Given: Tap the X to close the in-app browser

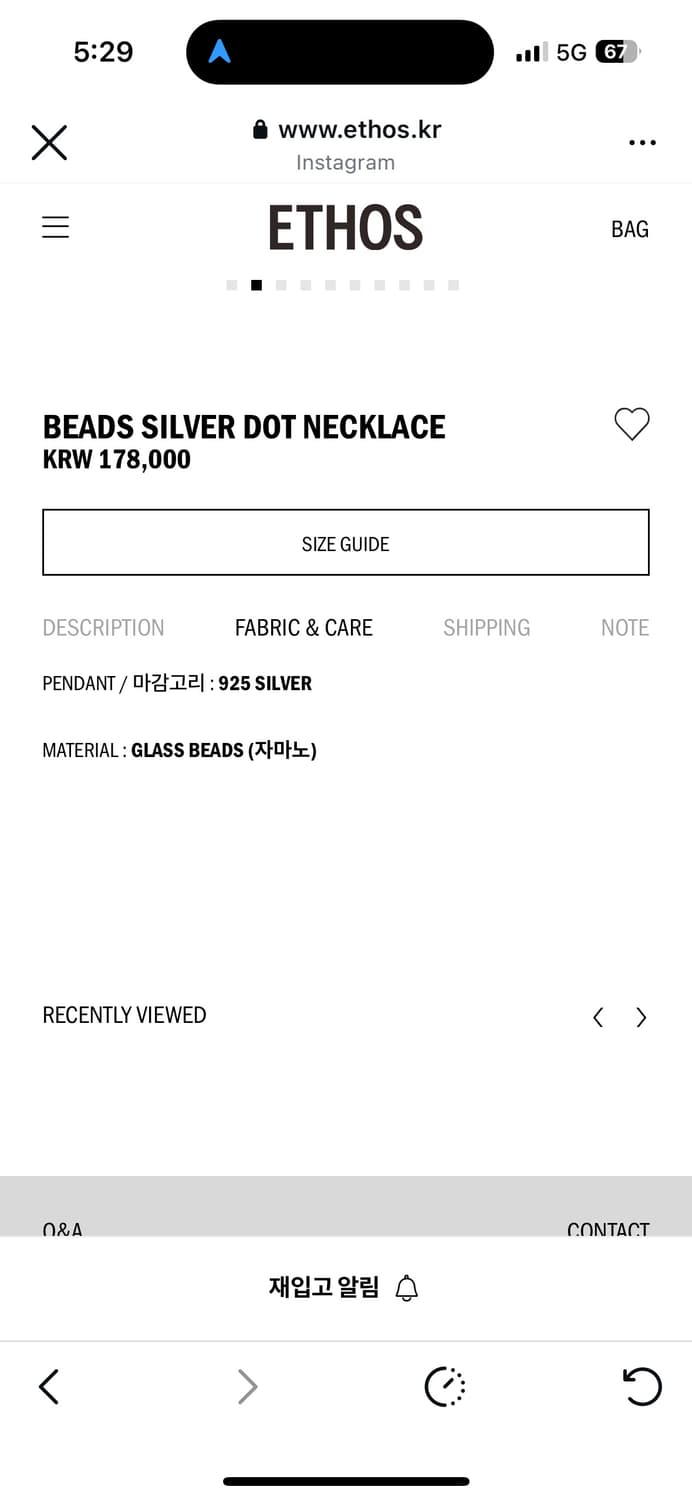Looking at the screenshot, I should [x=49, y=143].
